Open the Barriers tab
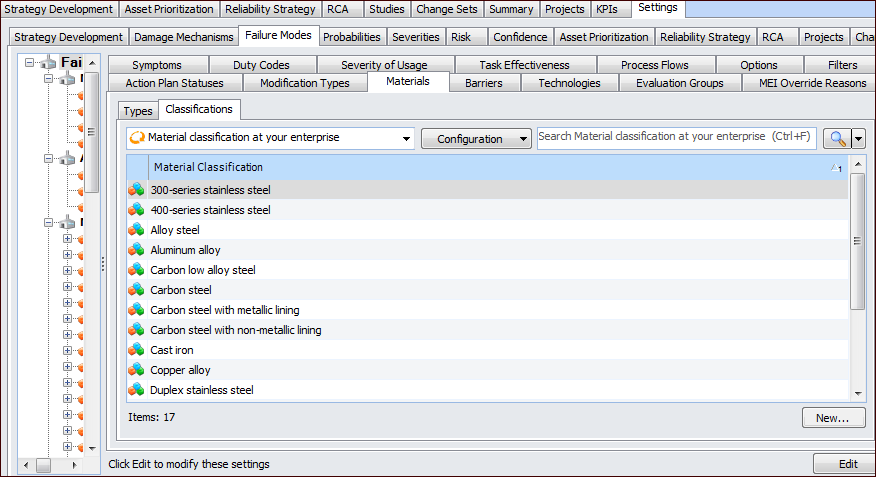The width and height of the screenshot is (876, 477). [484, 83]
